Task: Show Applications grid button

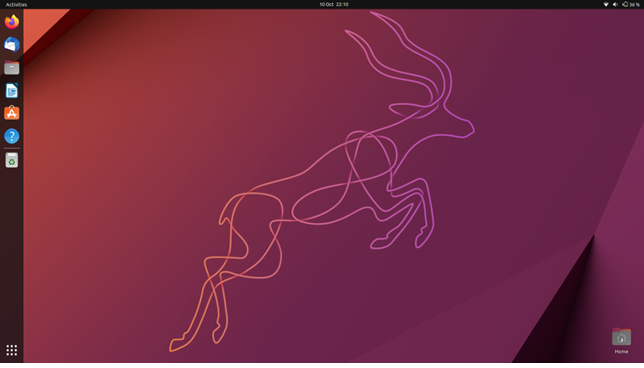Action: (x=12, y=350)
